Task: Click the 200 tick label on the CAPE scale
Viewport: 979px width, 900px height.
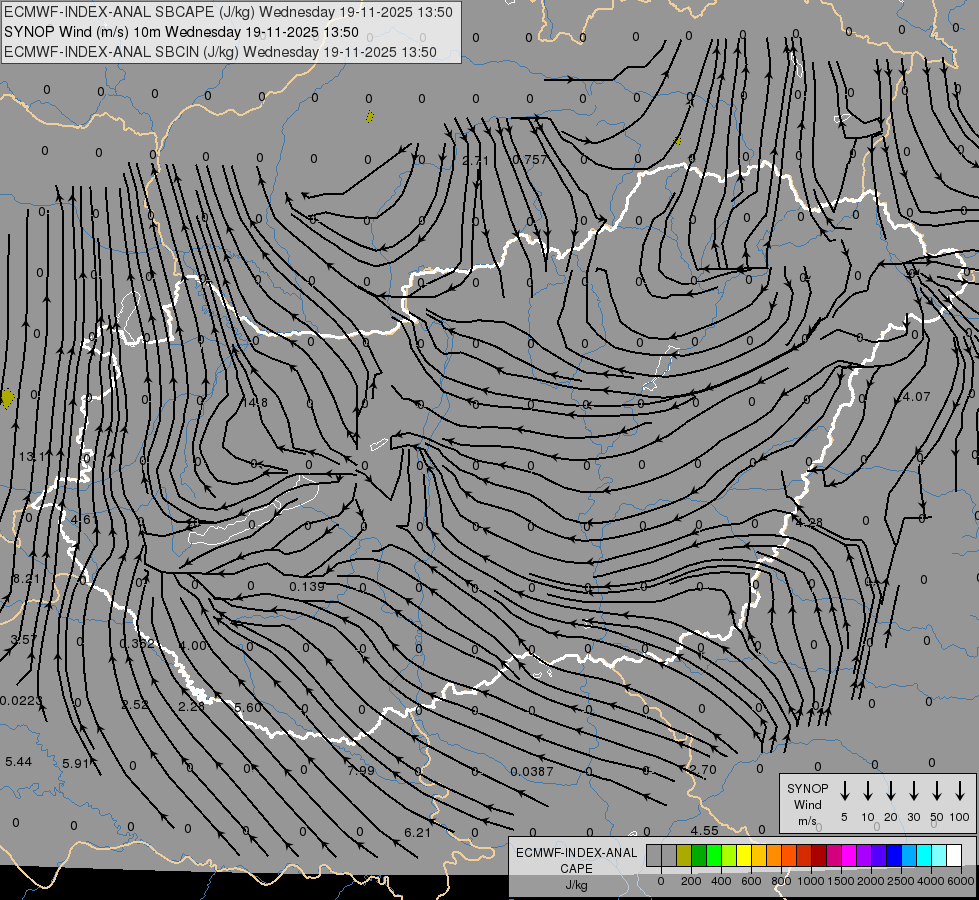Action: coord(691,881)
